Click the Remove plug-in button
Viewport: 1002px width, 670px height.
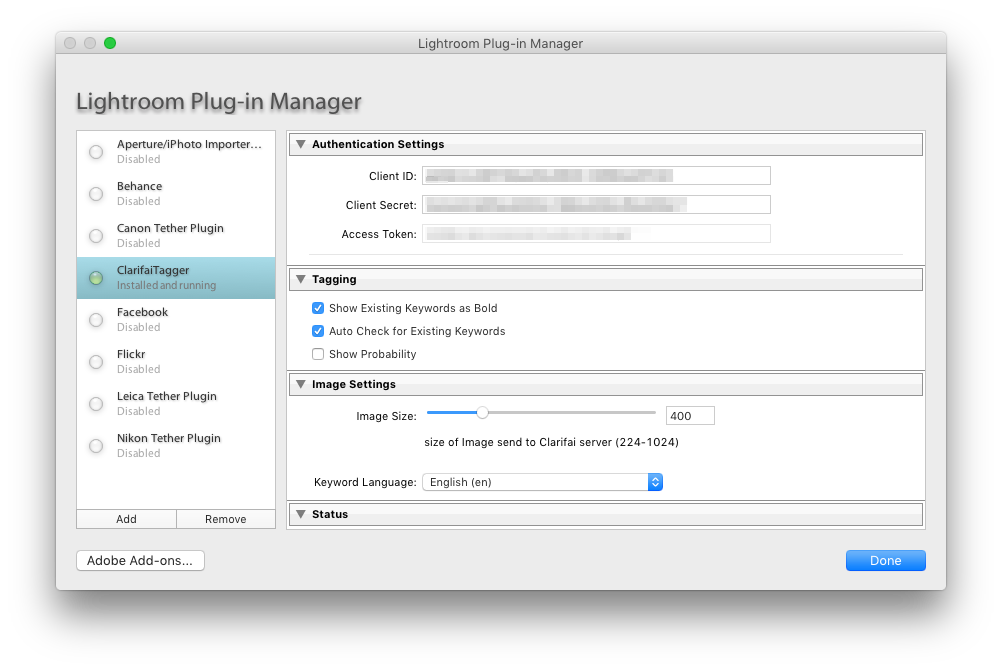[226, 519]
